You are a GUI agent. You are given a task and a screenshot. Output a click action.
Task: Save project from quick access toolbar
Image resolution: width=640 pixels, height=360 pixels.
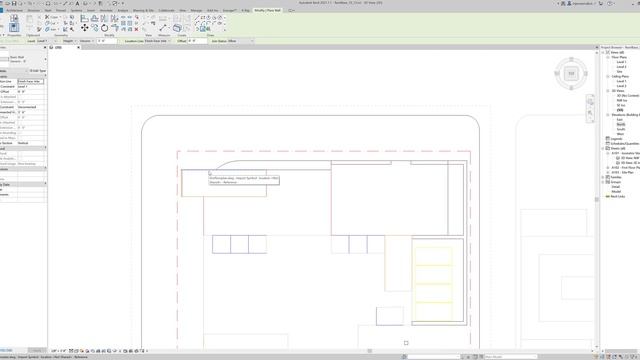point(13,3)
